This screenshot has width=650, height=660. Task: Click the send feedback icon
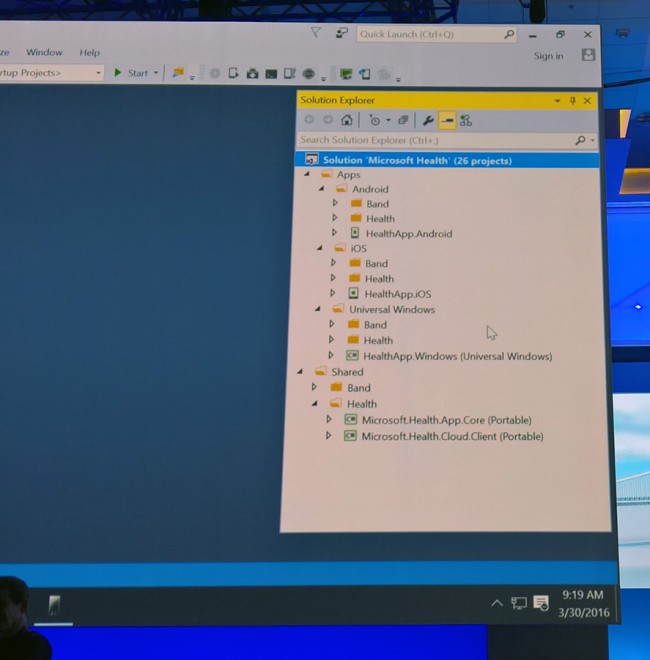click(341, 33)
